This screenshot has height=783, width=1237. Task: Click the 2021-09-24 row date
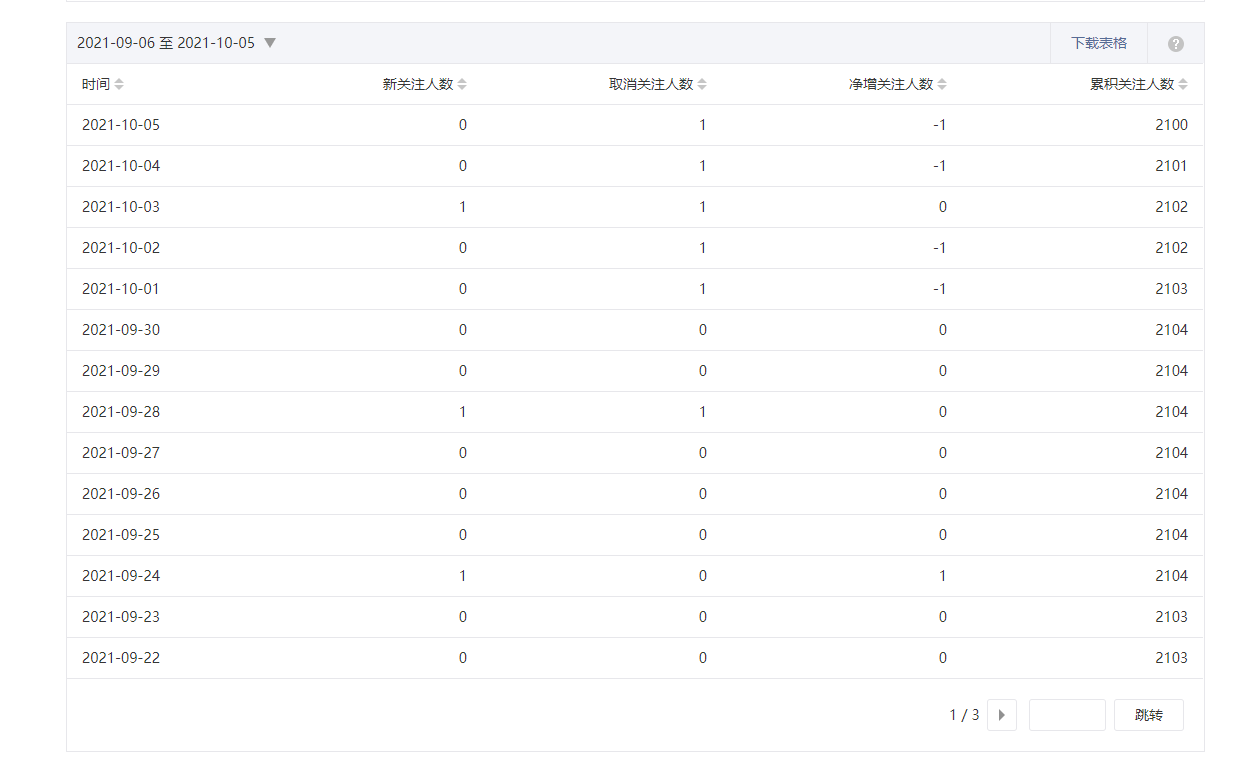(121, 576)
